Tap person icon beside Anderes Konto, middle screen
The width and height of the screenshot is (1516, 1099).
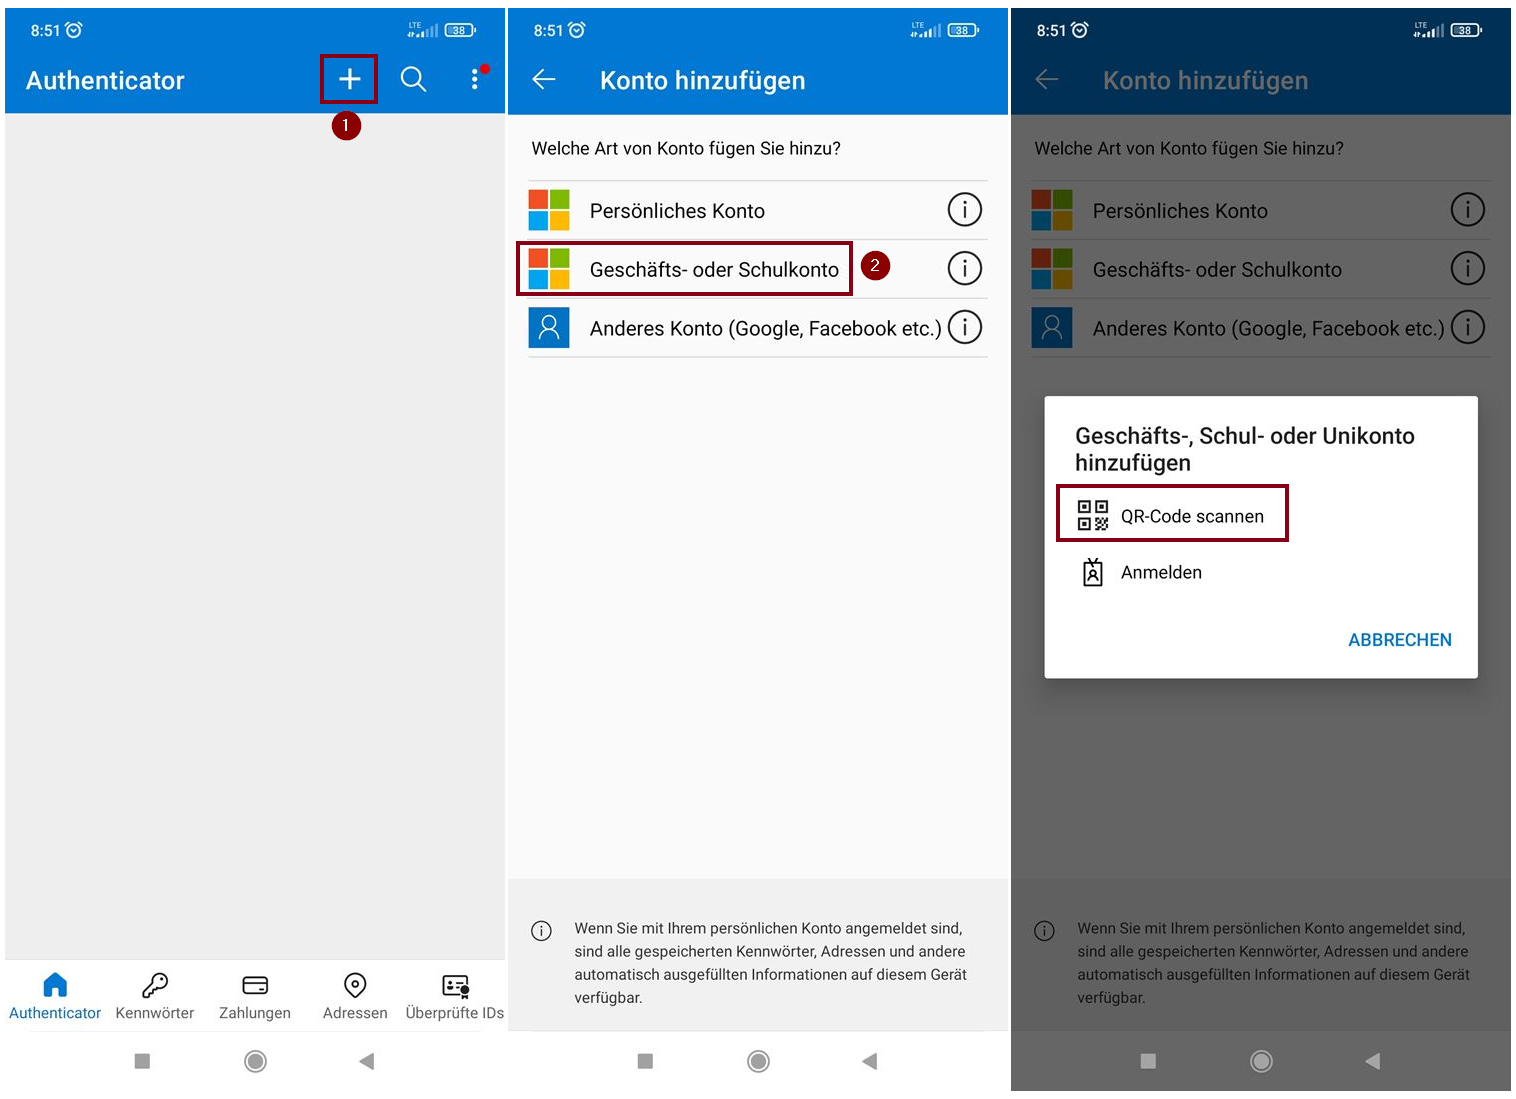pos(549,327)
